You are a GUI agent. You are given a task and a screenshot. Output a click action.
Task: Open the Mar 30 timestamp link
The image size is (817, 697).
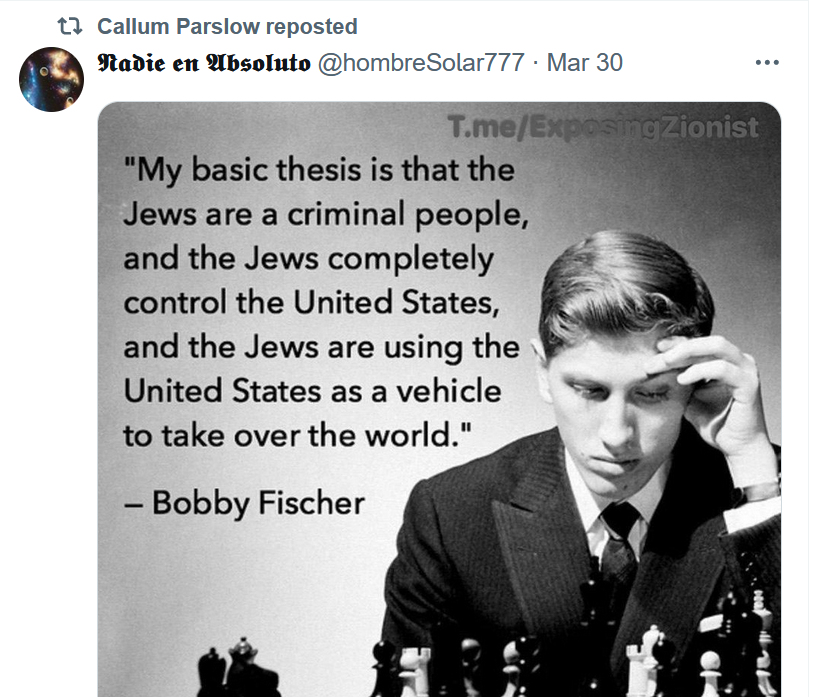point(585,63)
